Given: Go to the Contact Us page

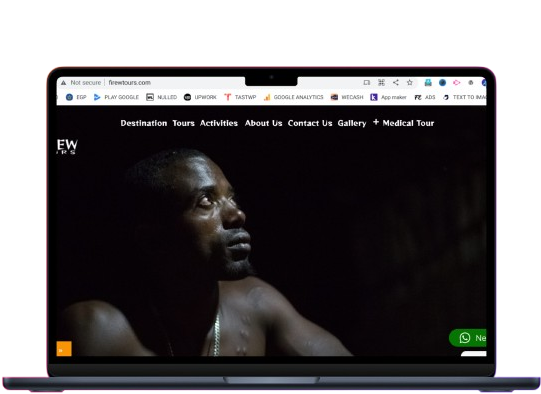Looking at the screenshot, I should click(310, 123).
